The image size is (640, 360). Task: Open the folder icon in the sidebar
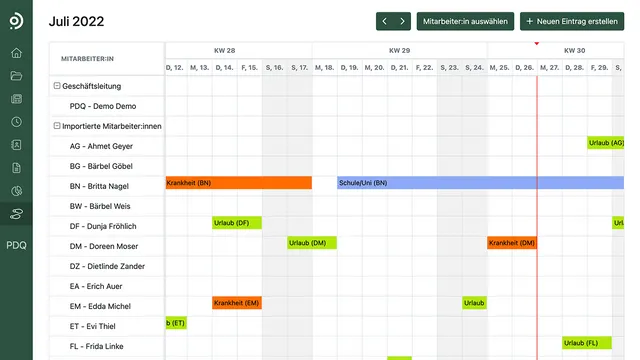click(16, 76)
